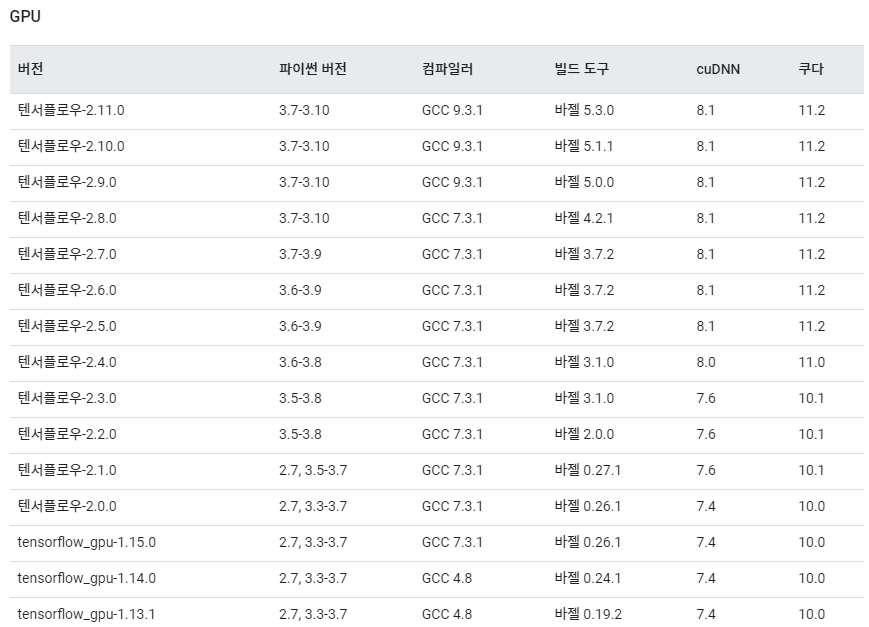Image resolution: width=869 pixels, height=627 pixels.
Task: Click 바젤 3.1.0 in 텐서플로우-2.4.0 row
Action: (584, 362)
